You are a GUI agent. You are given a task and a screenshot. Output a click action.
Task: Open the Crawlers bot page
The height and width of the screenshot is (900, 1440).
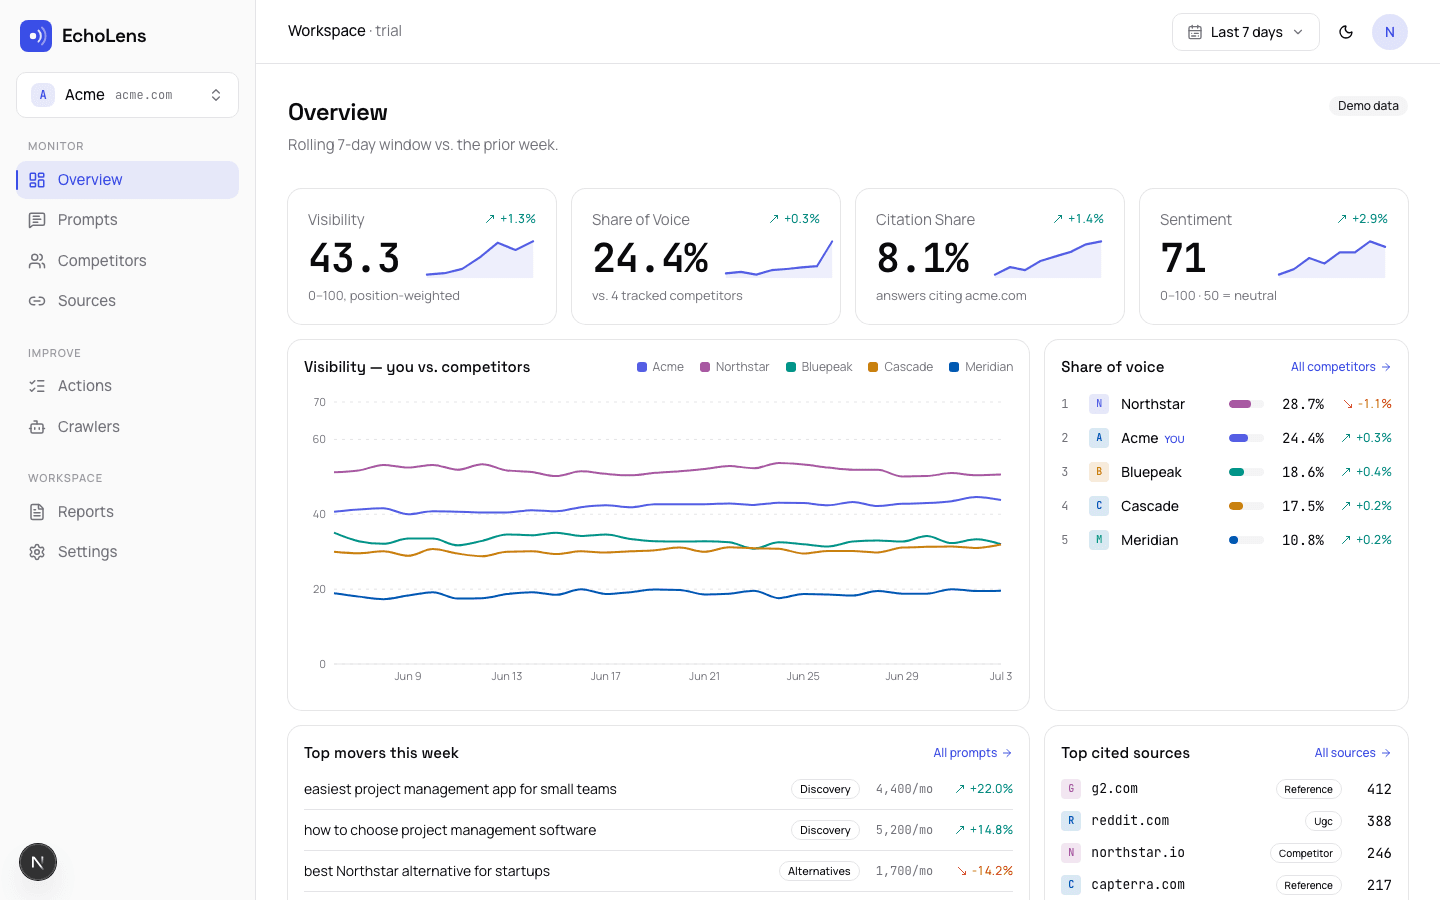(x=128, y=427)
